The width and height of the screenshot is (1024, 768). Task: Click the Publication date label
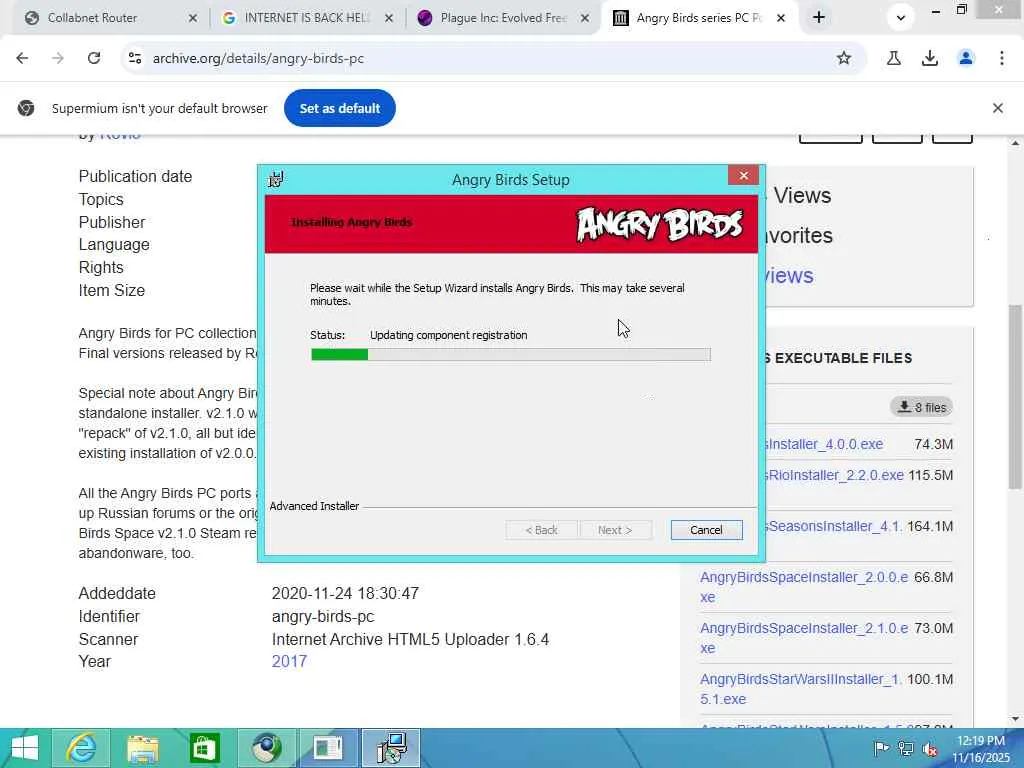[x=135, y=176]
